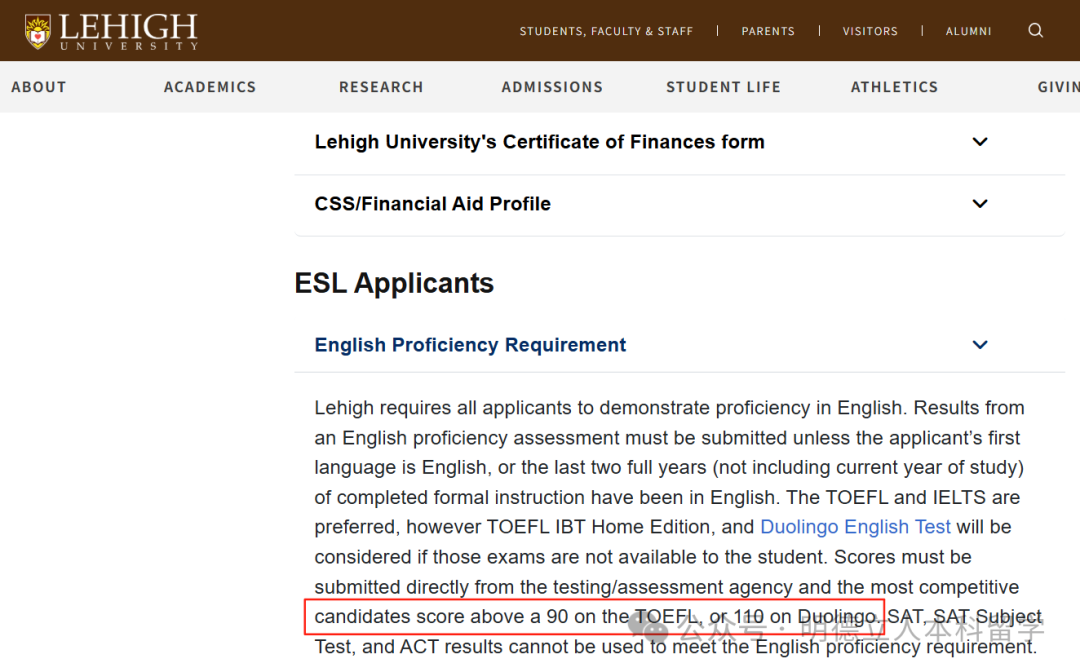Image resolution: width=1080 pixels, height=672 pixels.
Task: Expand the CSS/Financial Aid Profile chevron
Action: click(x=980, y=204)
